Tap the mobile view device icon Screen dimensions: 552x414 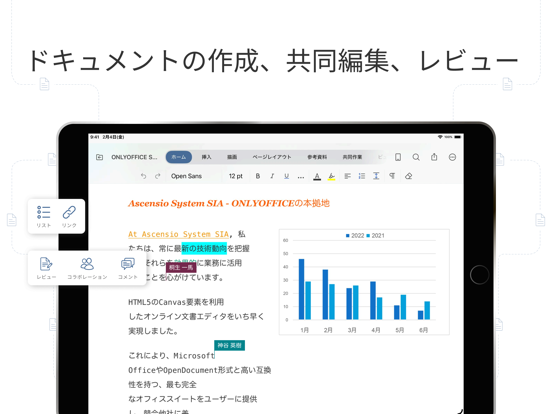coord(398,157)
